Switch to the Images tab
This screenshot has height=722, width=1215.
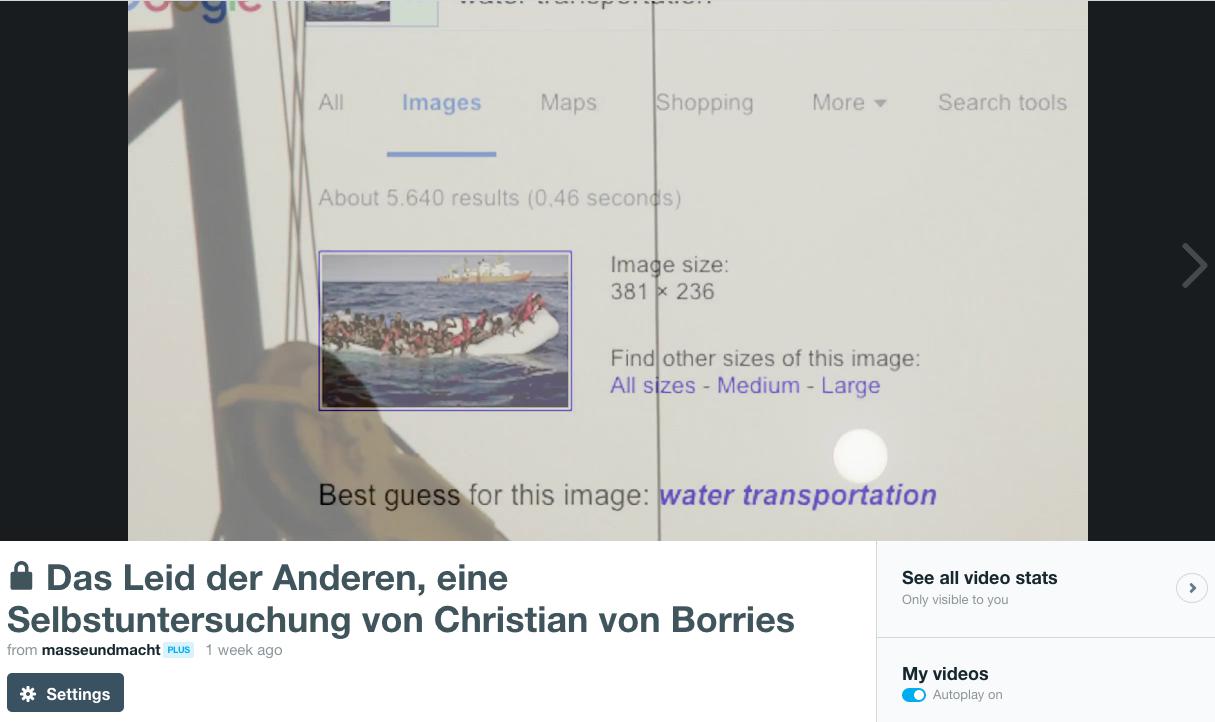(441, 103)
